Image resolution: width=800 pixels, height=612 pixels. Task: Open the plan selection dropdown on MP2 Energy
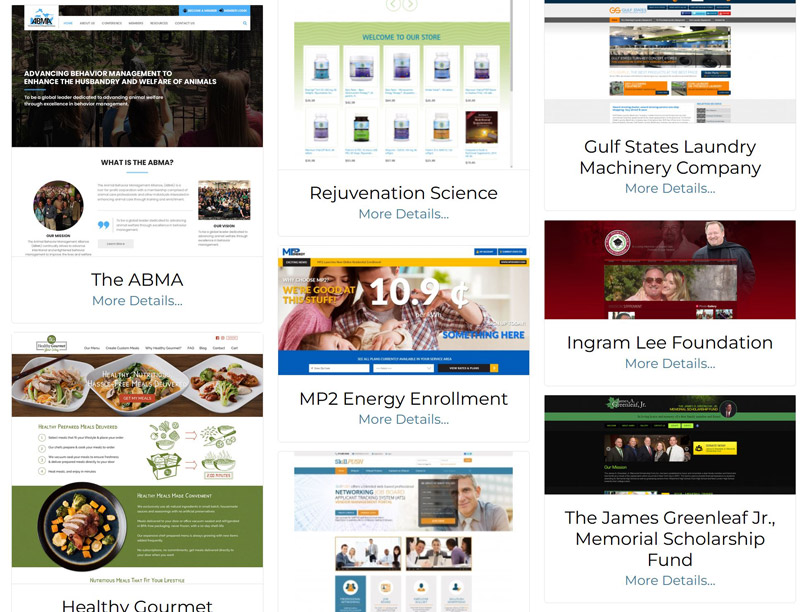tap(403, 368)
